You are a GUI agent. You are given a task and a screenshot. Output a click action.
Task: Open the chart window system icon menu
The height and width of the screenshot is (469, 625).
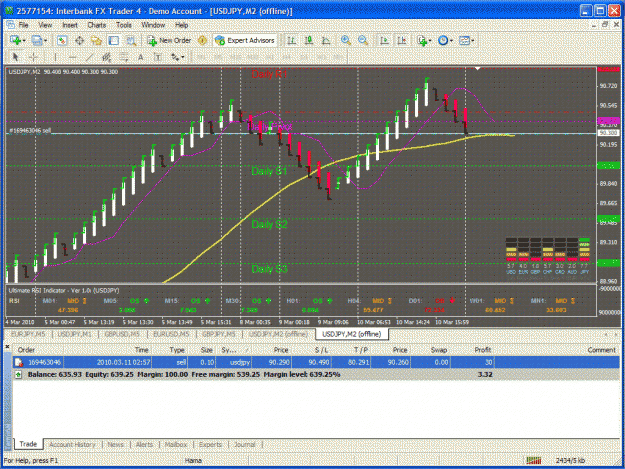[x=10, y=25]
